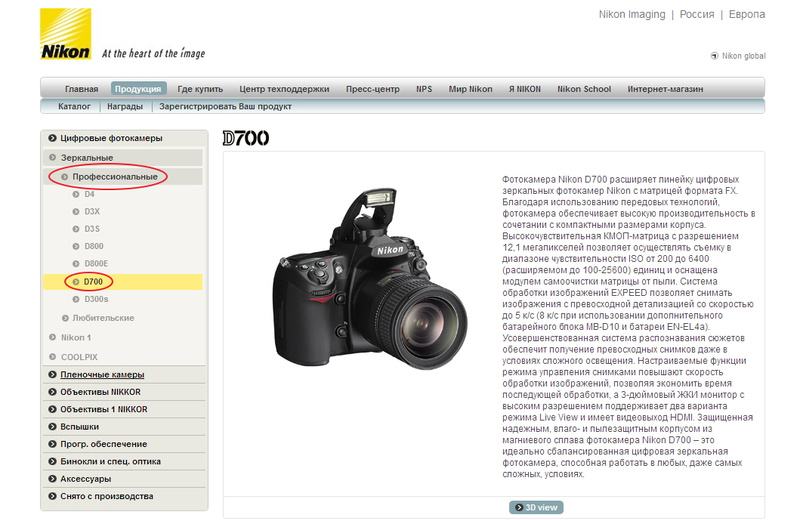Collapse the Зеркальные category
Screen dimensions: 800x520
coord(89,158)
